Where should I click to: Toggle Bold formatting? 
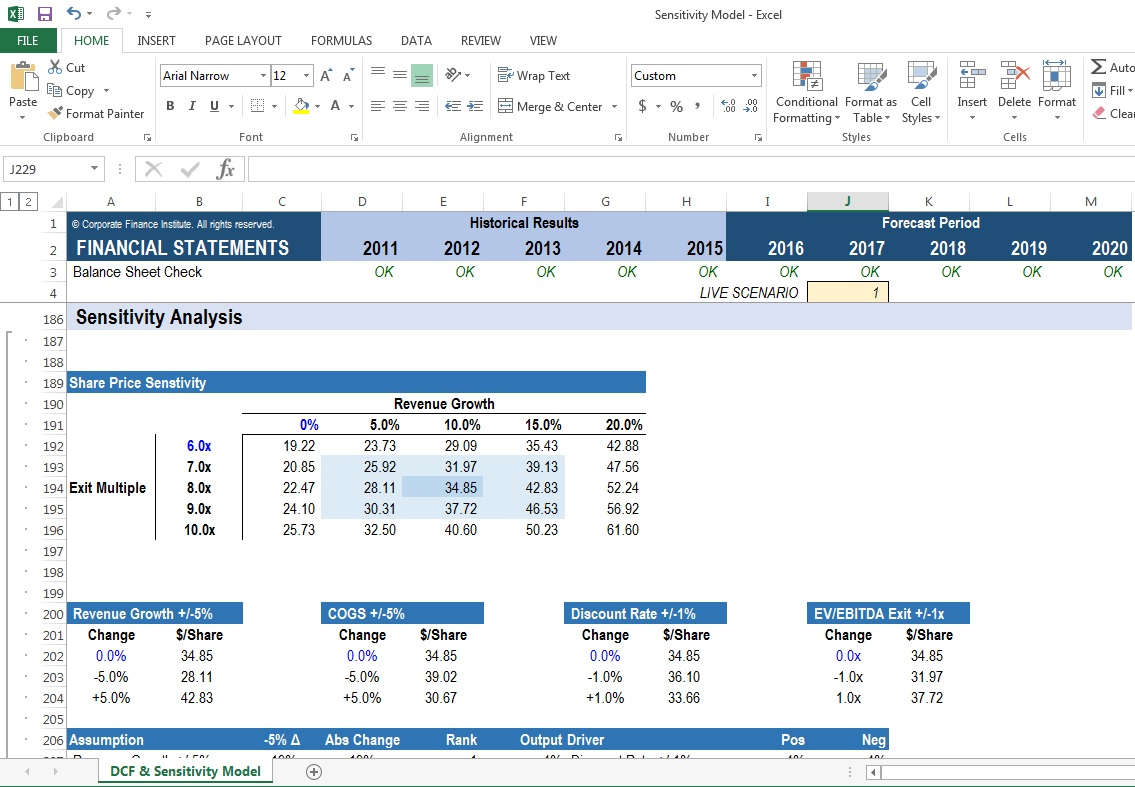pos(169,105)
